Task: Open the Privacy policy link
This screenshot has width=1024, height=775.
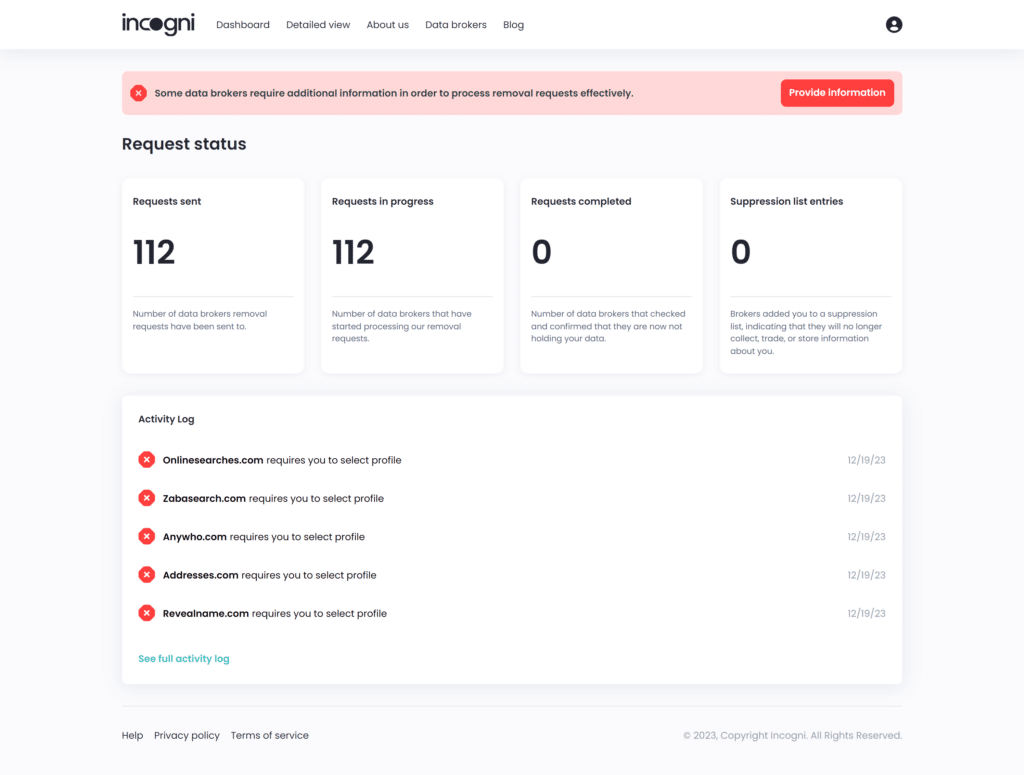Action: (x=187, y=735)
